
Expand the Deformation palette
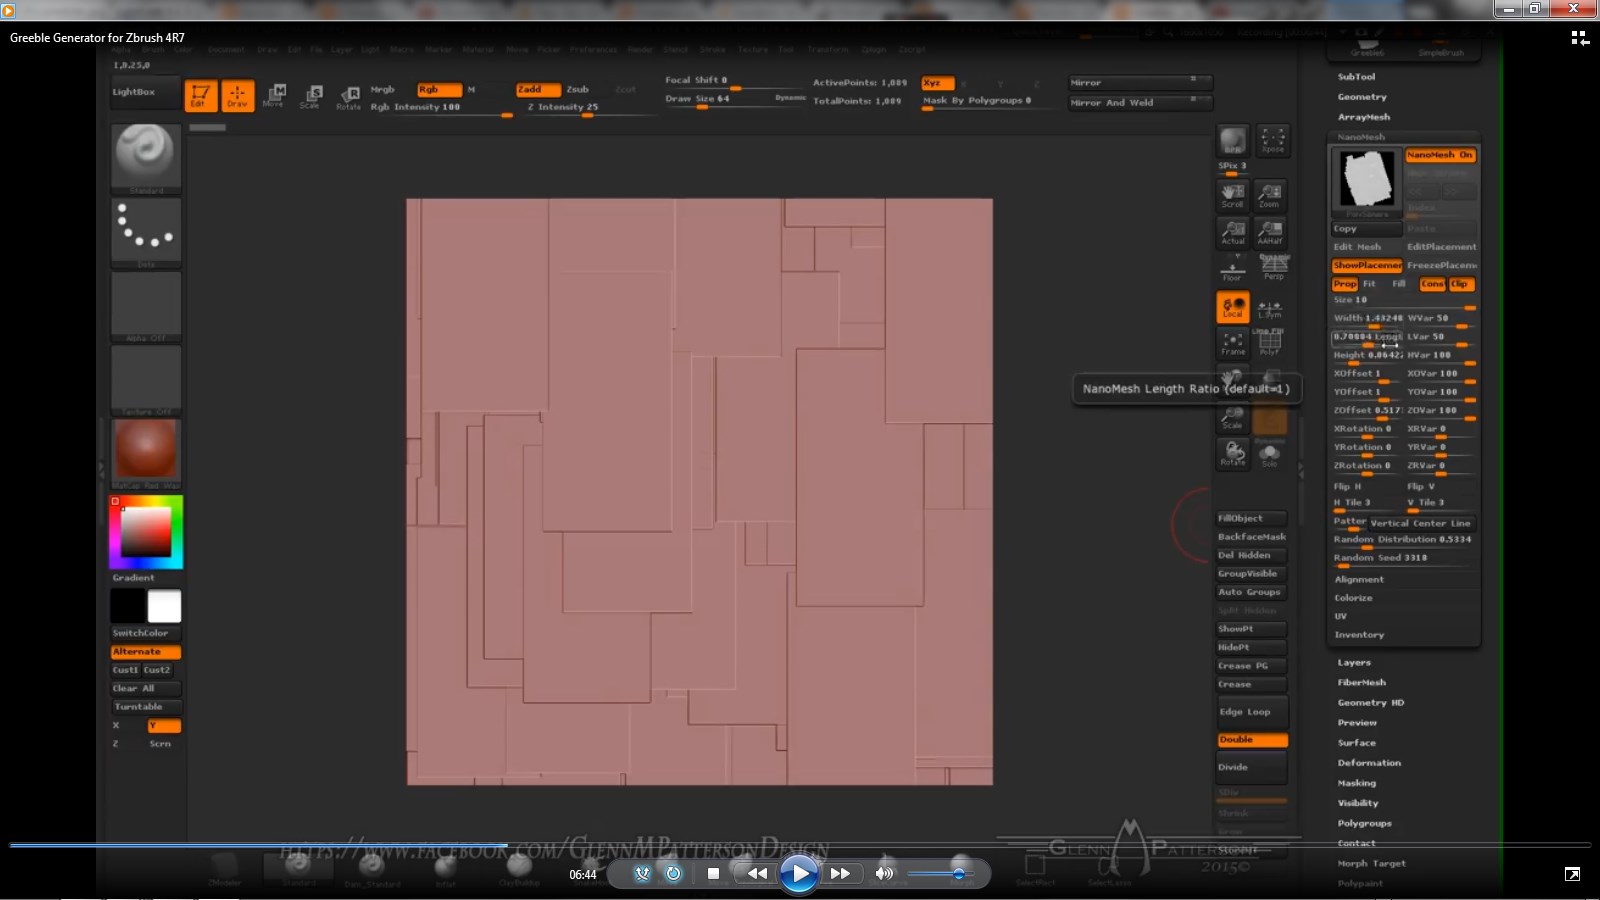point(1369,763)
